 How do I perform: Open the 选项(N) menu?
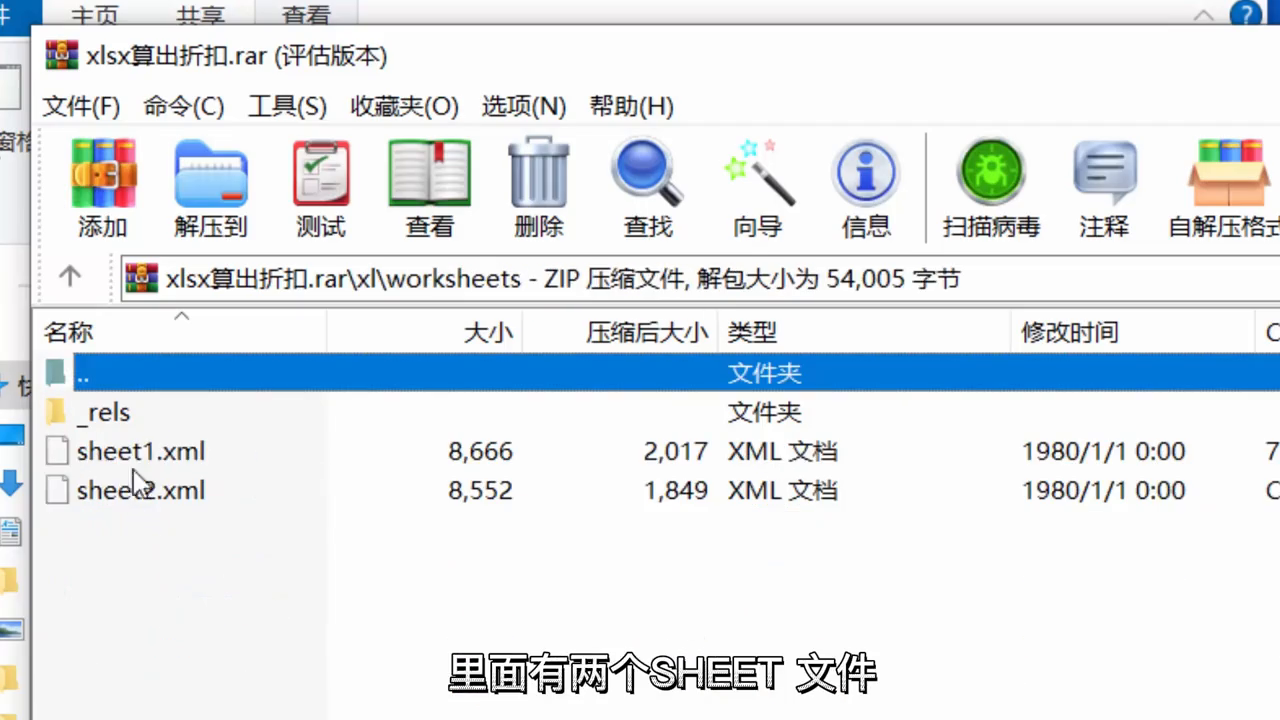pos(524,106)
